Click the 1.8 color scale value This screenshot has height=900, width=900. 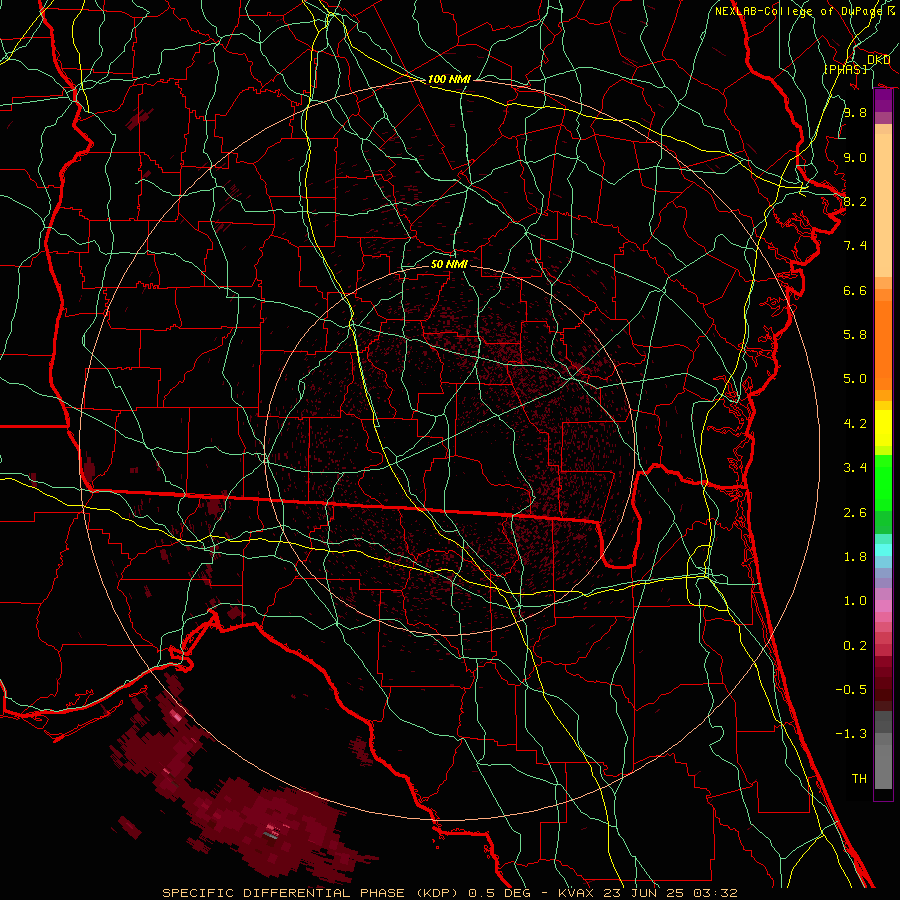tap(855, 557)
